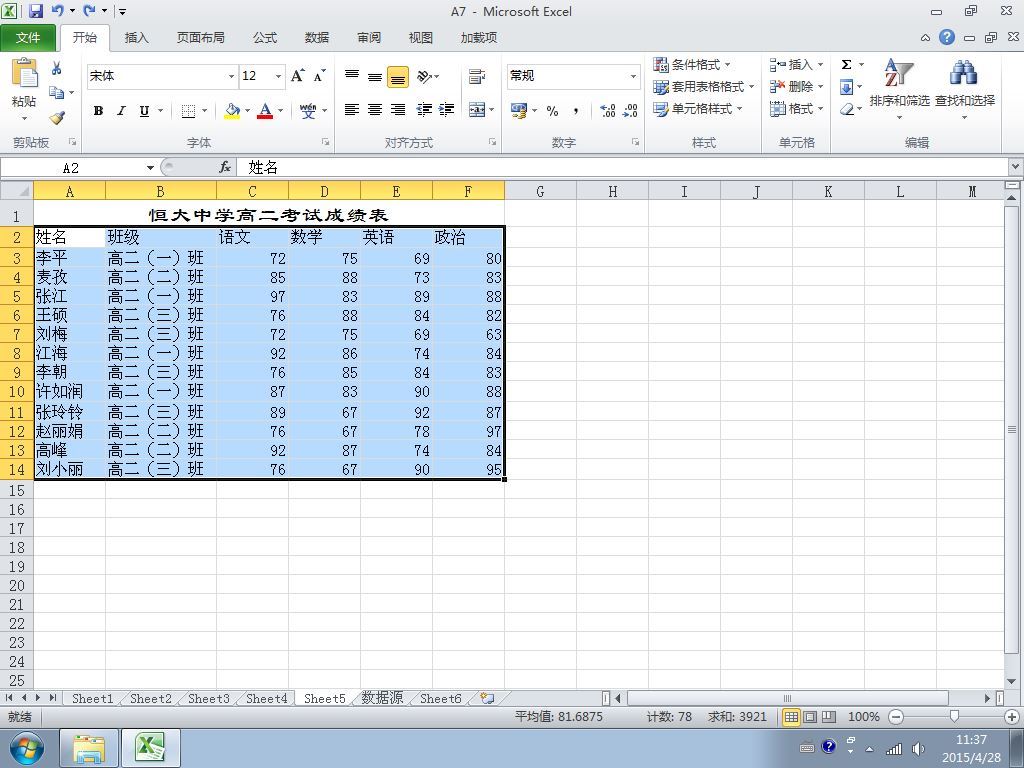Click Increase Decimal icon

coord(607,110)
